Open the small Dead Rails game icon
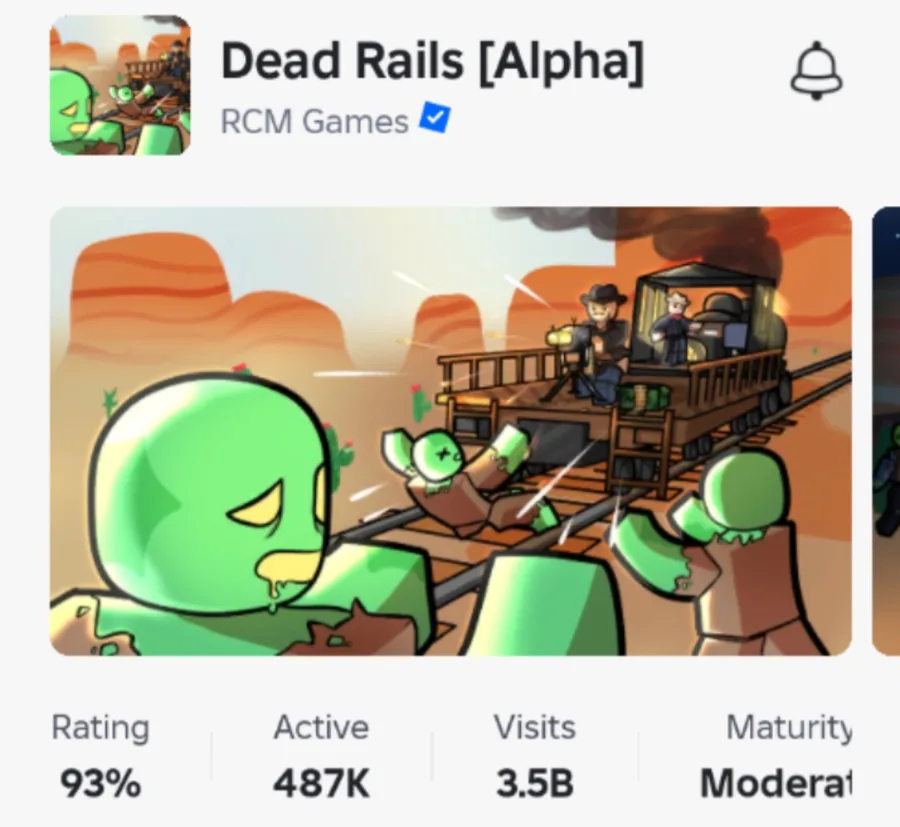The height and width of the screenshot is (827, 900). [121, 85]
